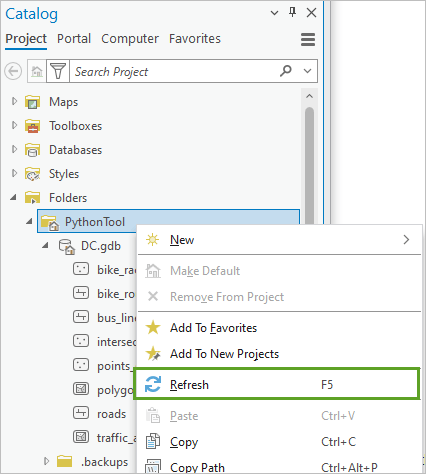Click the home icon beside search
This screenshot has width=426, height=474.
[x=37, y=71]
